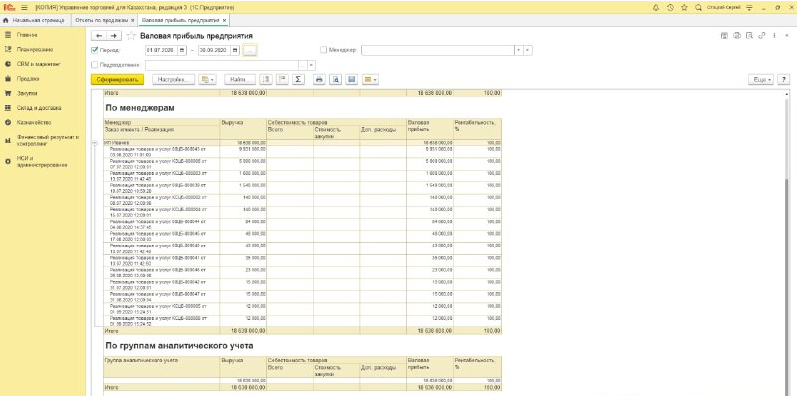Image resolution: width=797 pixels, height=396 pixels.
Task: Open the global search magnifier icon
Action: (x=698, y=8)
